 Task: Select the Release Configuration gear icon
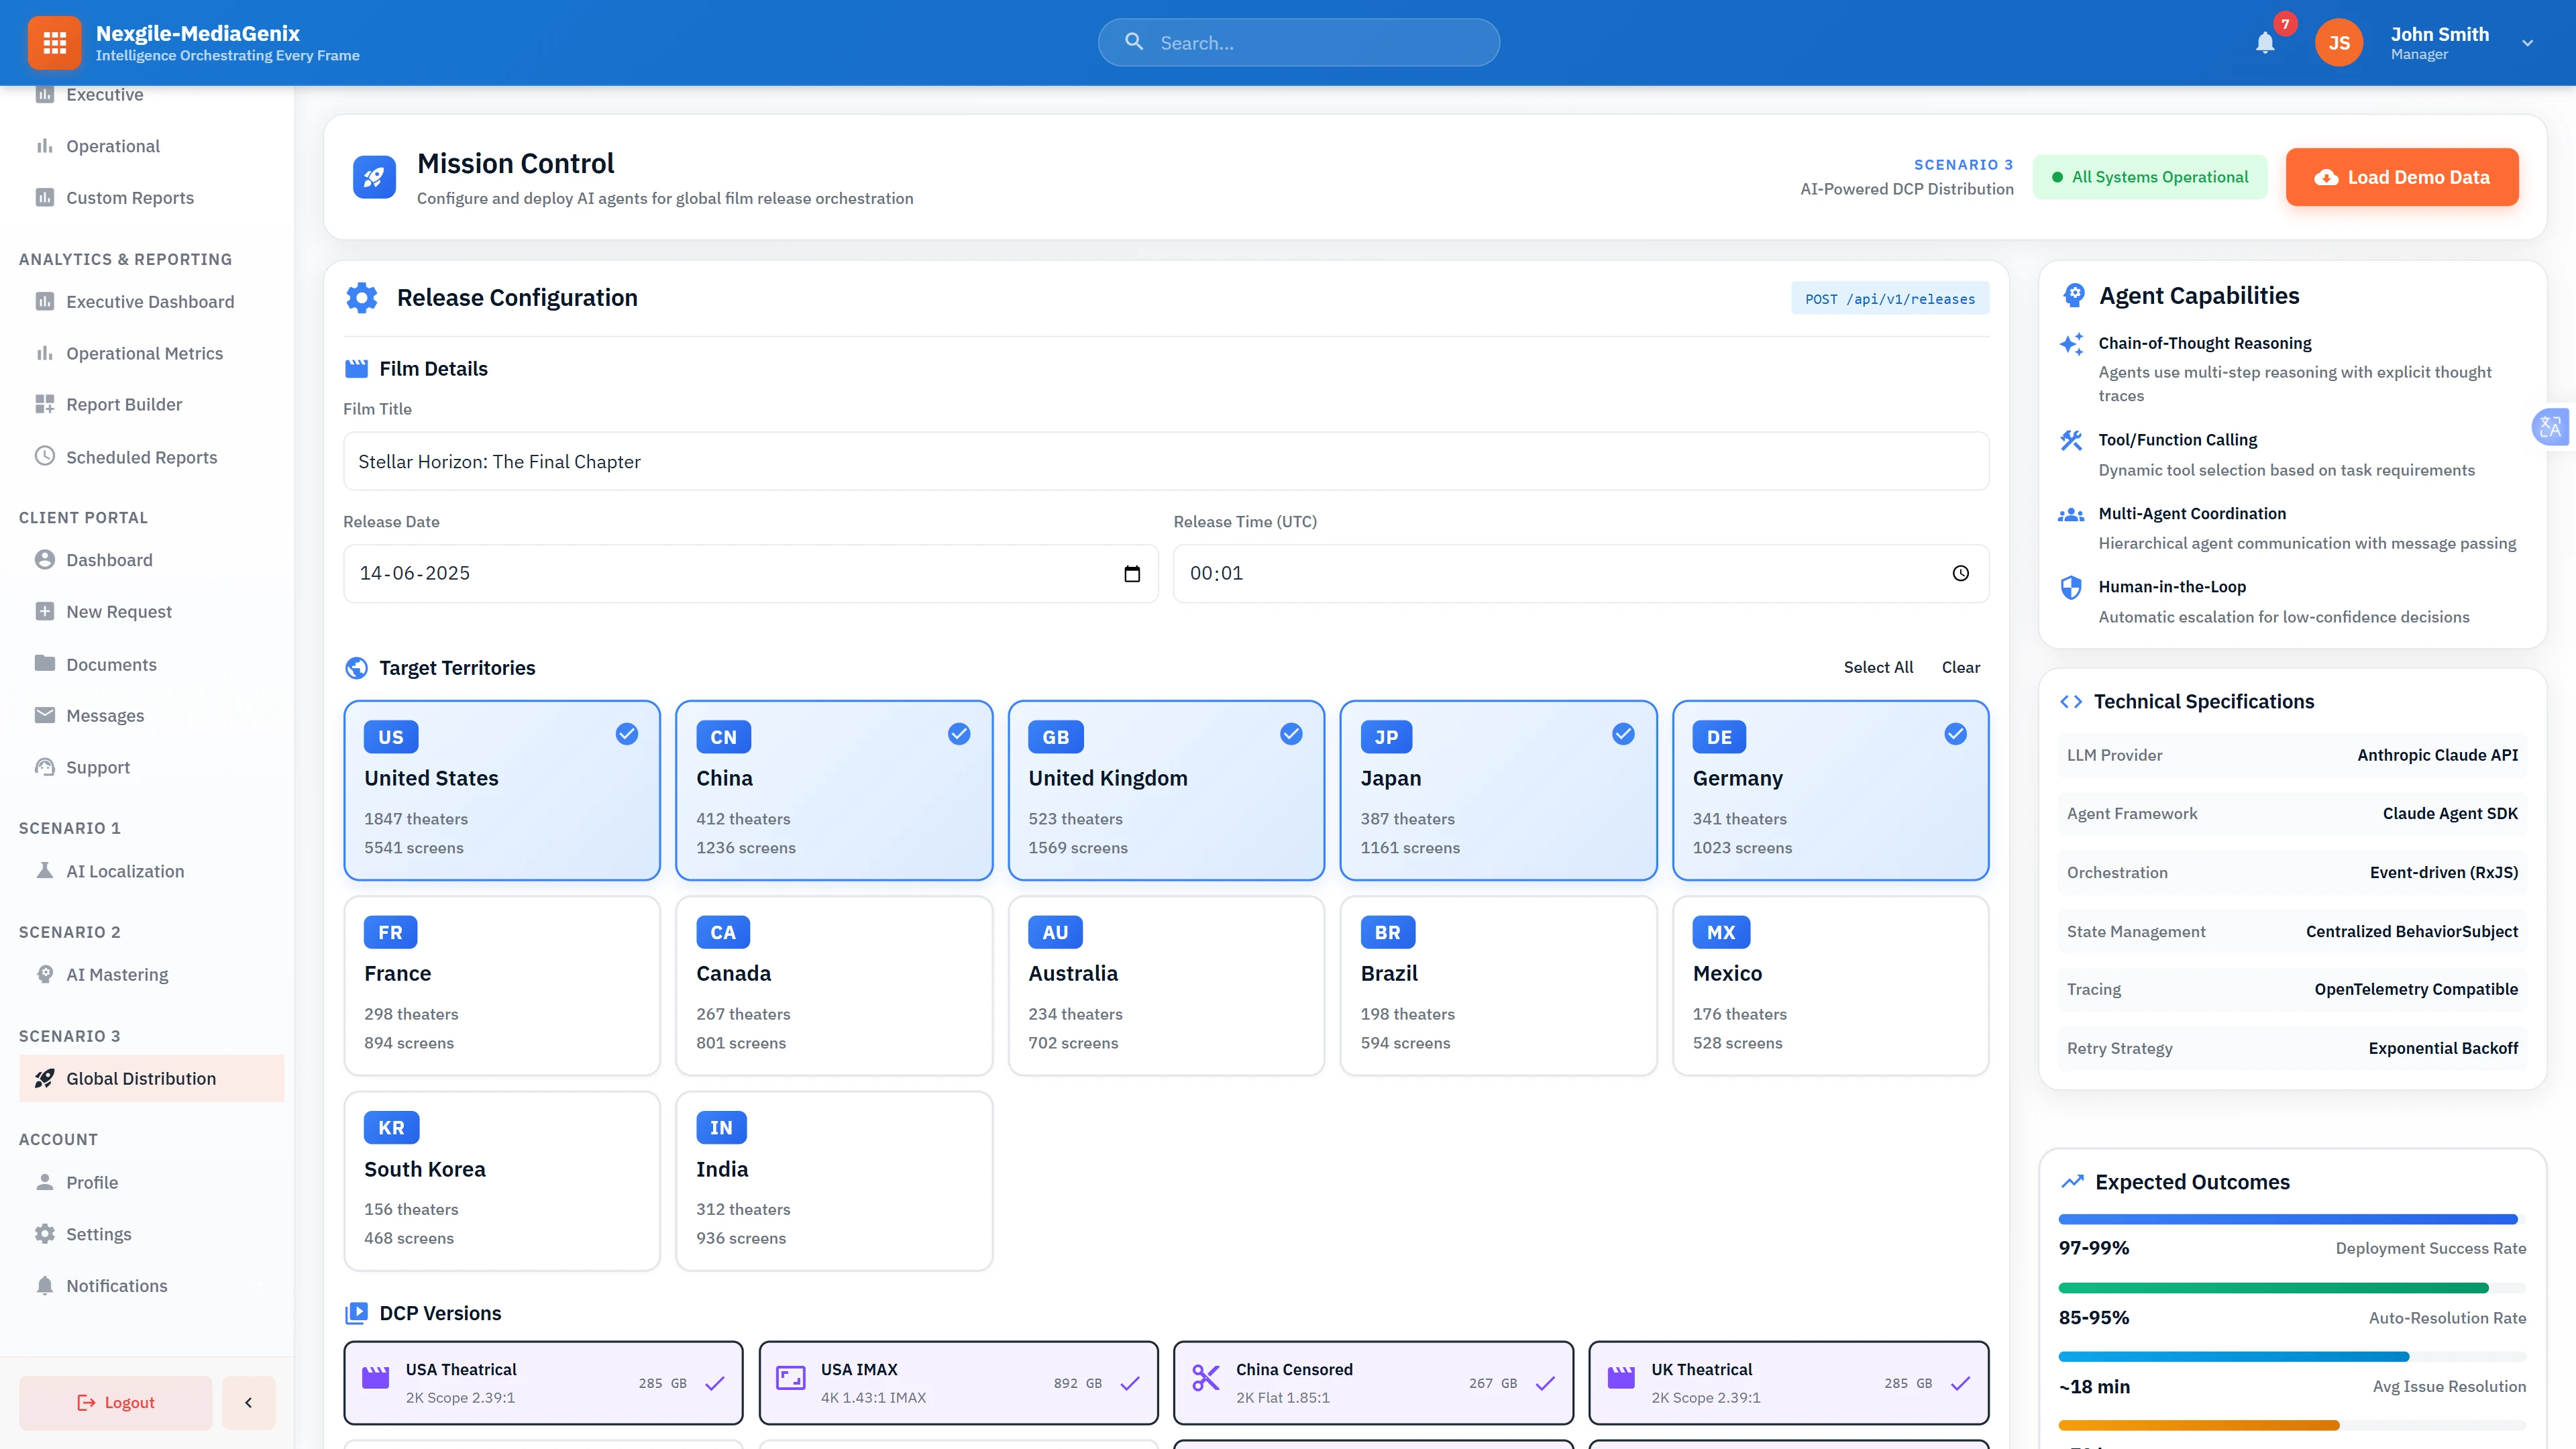click(x=361, y=297)
